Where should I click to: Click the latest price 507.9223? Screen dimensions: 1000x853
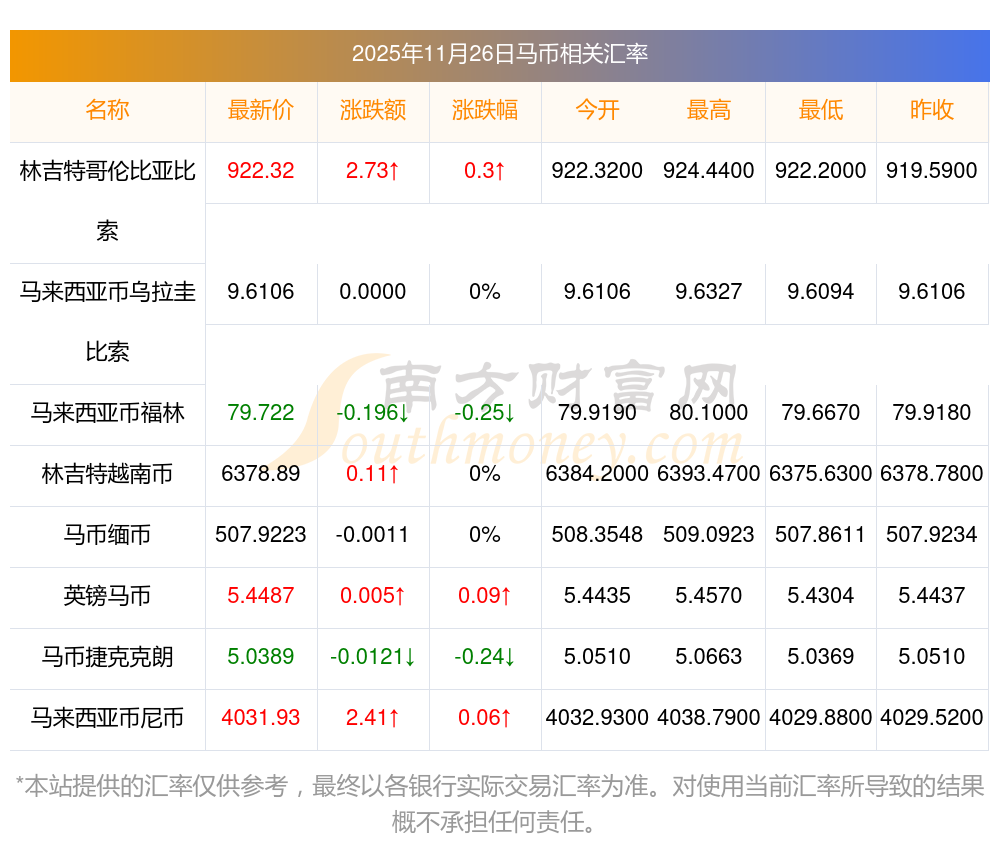(261, 535)
